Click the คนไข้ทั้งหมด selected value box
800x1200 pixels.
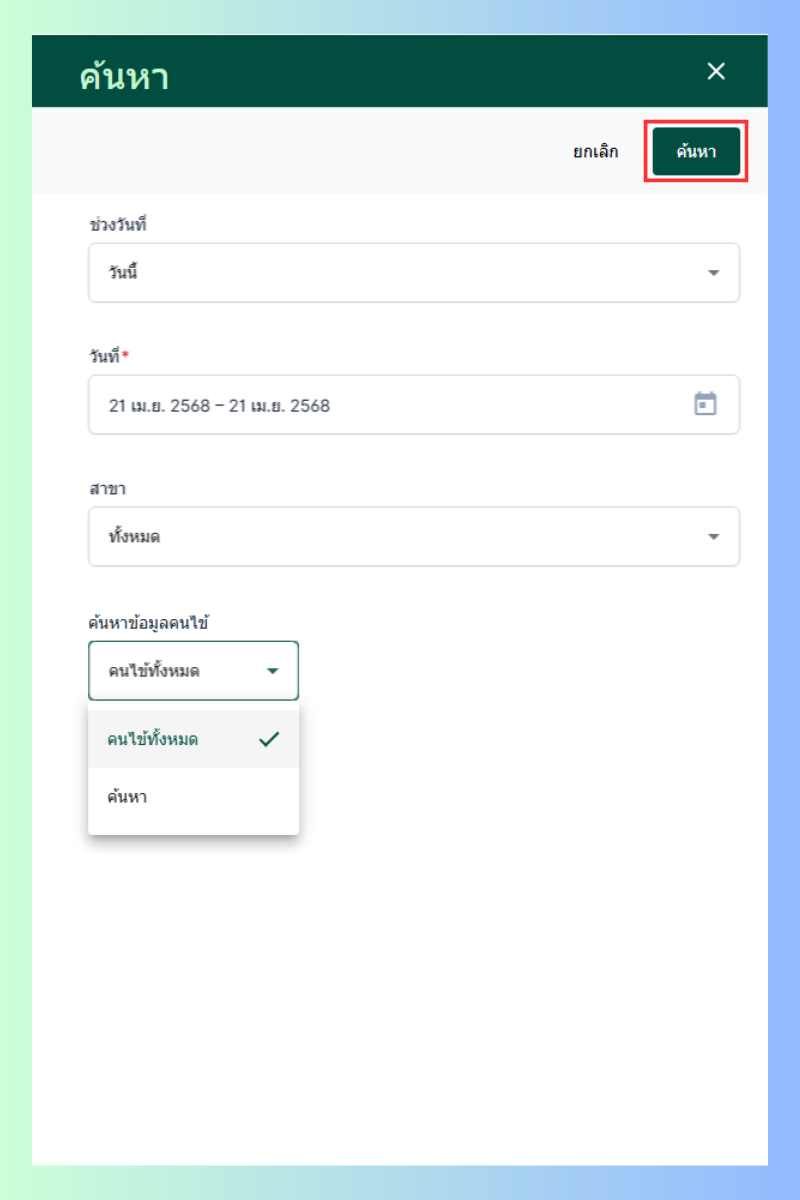(170, 671)
